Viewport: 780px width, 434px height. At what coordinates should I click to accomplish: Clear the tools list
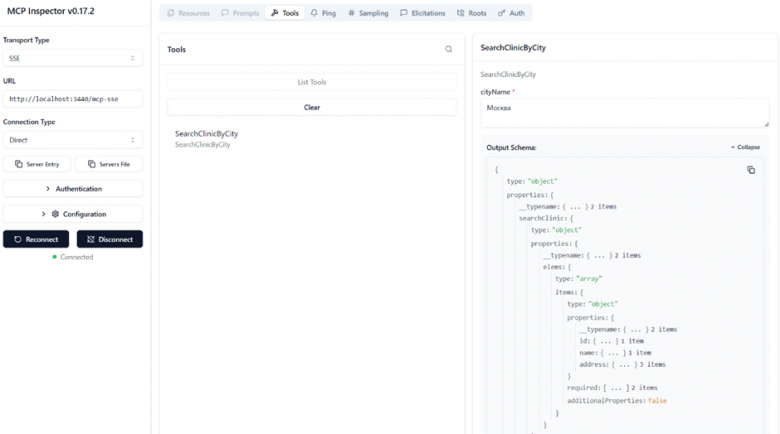(x=312, y=108)
